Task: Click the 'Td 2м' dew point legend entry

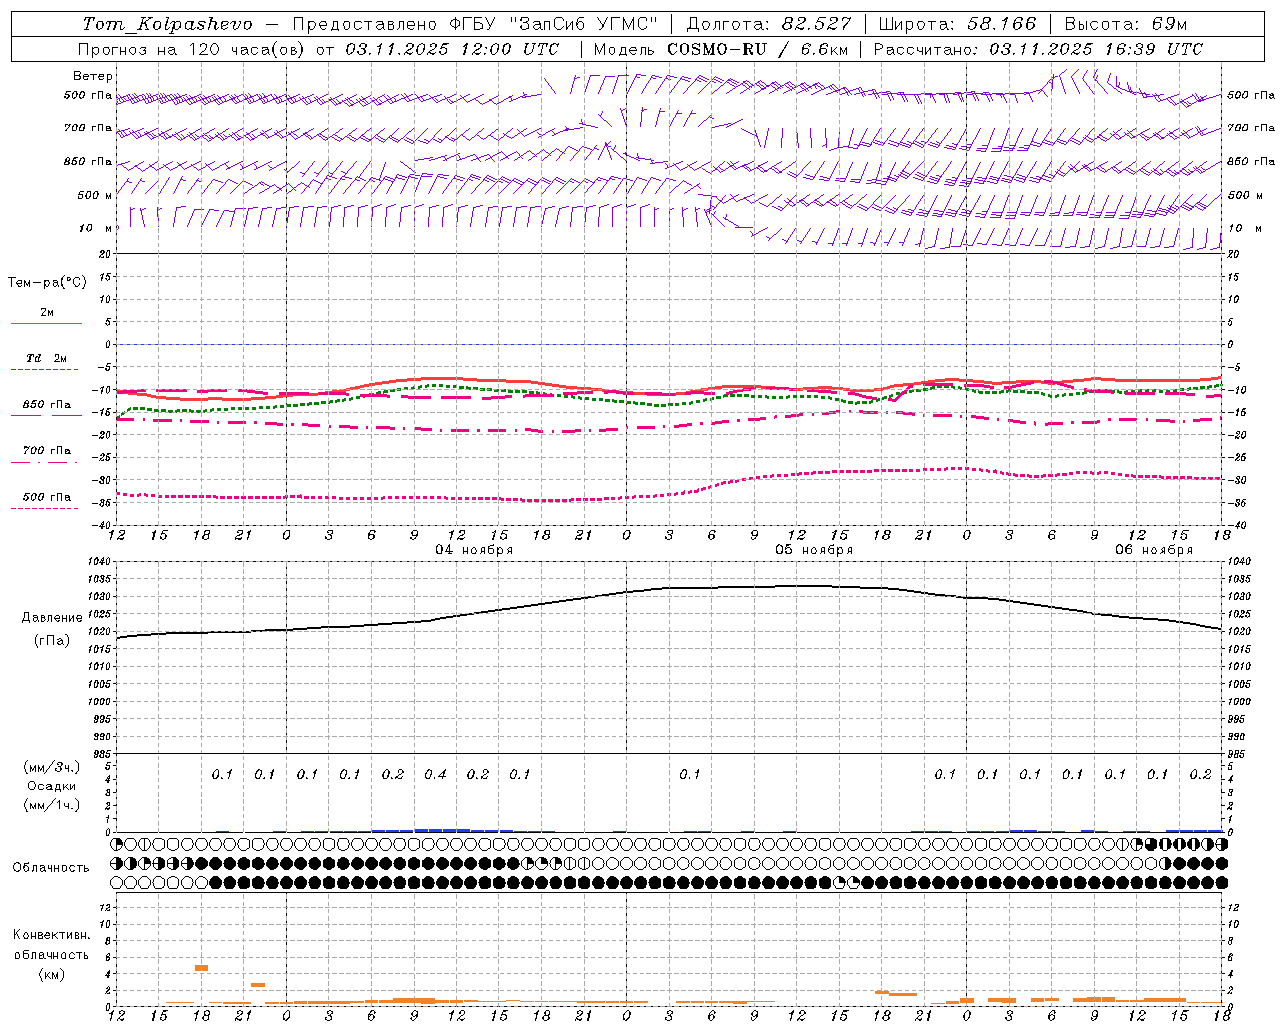Action: [x=47, y=358]
